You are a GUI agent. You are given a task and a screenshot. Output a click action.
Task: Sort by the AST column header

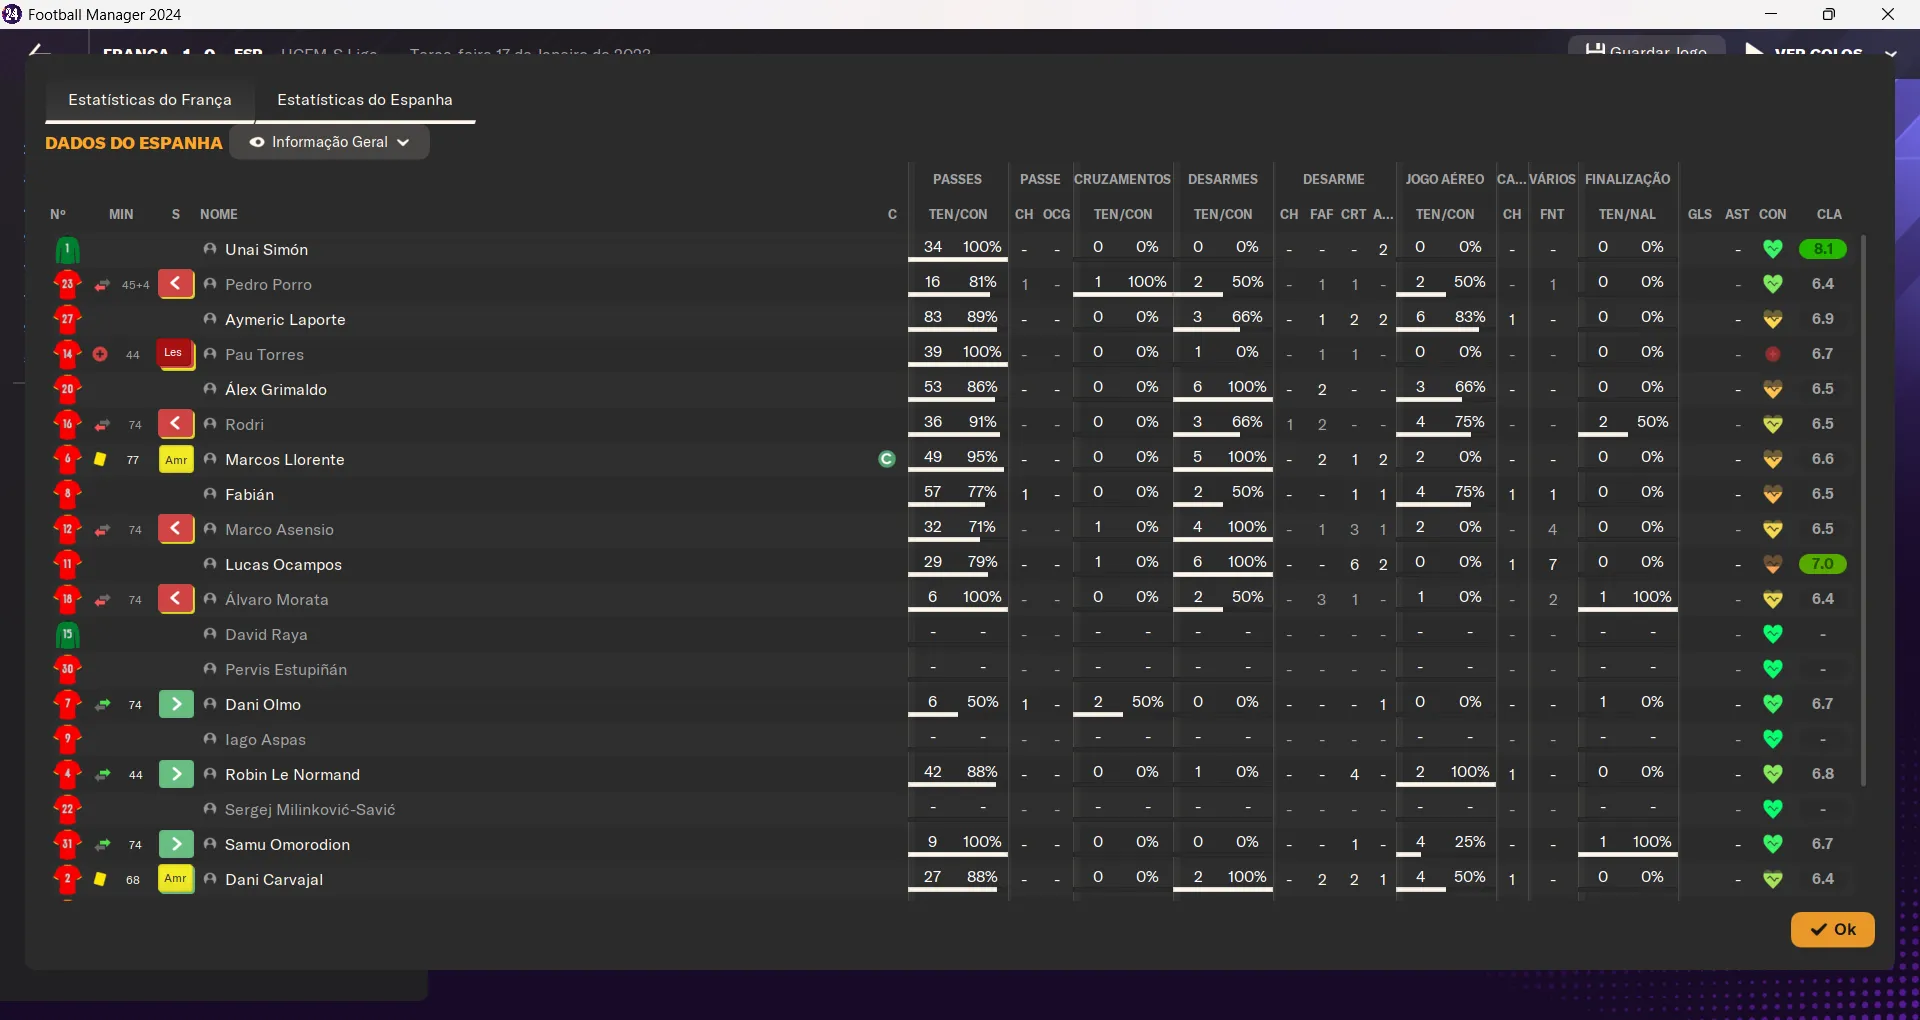(x=1737, y=214)
